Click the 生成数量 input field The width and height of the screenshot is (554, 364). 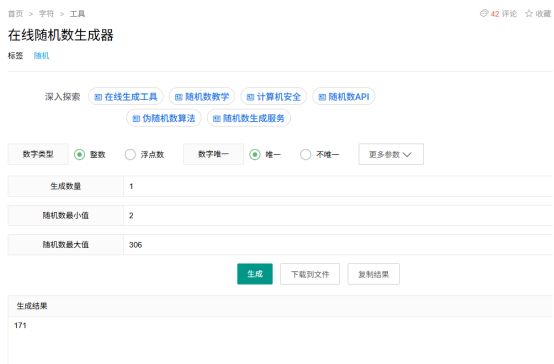point(337,186)
